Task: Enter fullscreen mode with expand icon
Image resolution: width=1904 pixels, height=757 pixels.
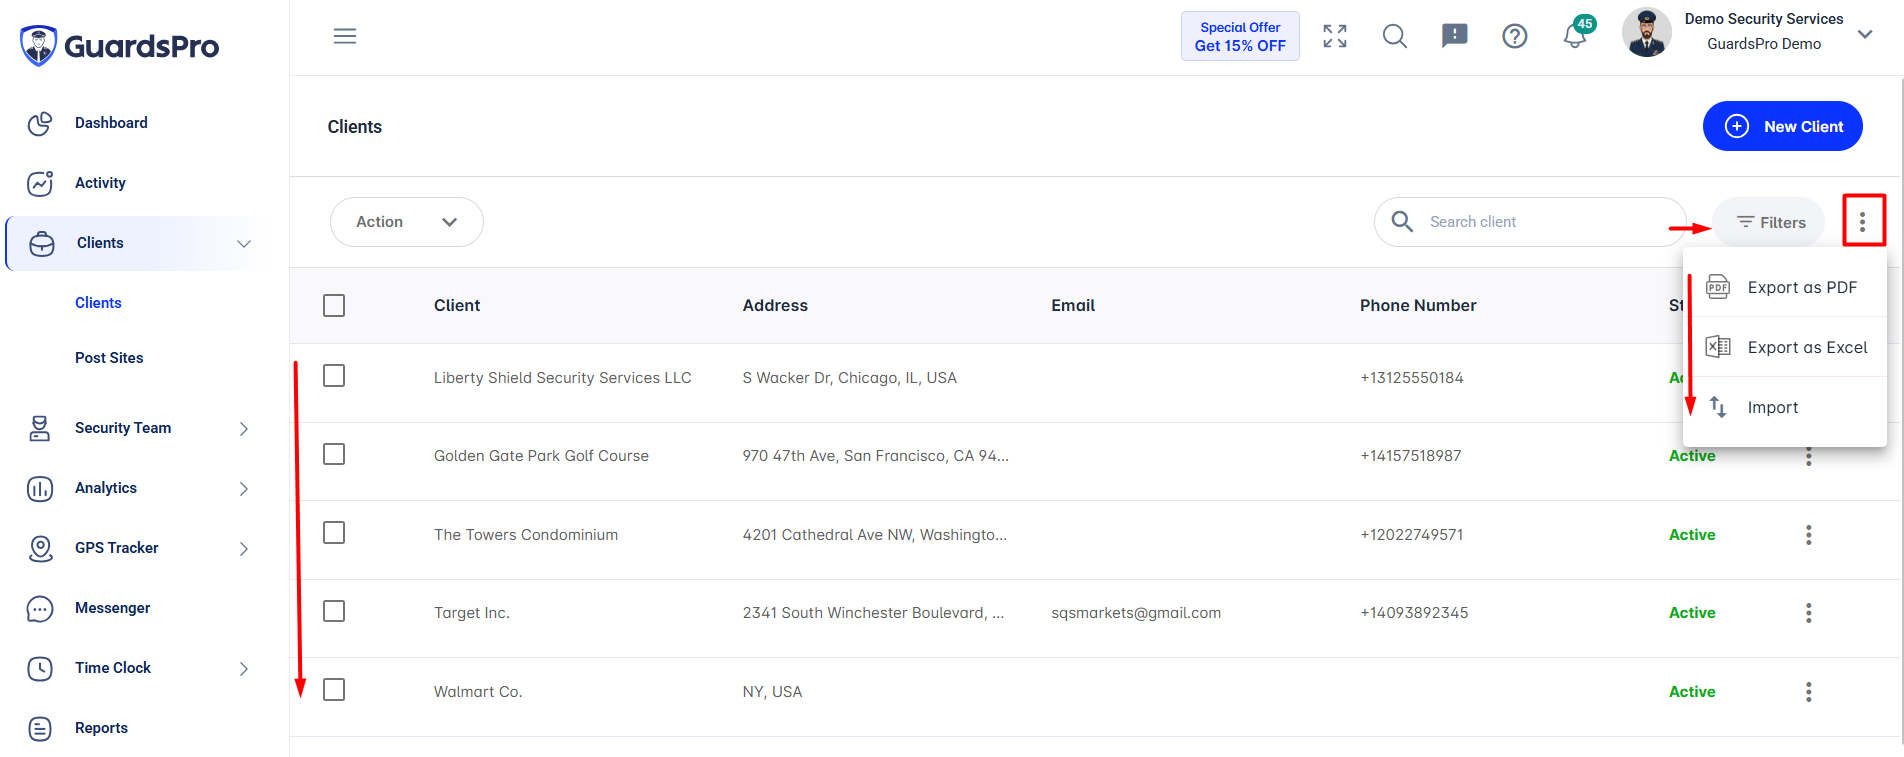Action: point(1335,37)
